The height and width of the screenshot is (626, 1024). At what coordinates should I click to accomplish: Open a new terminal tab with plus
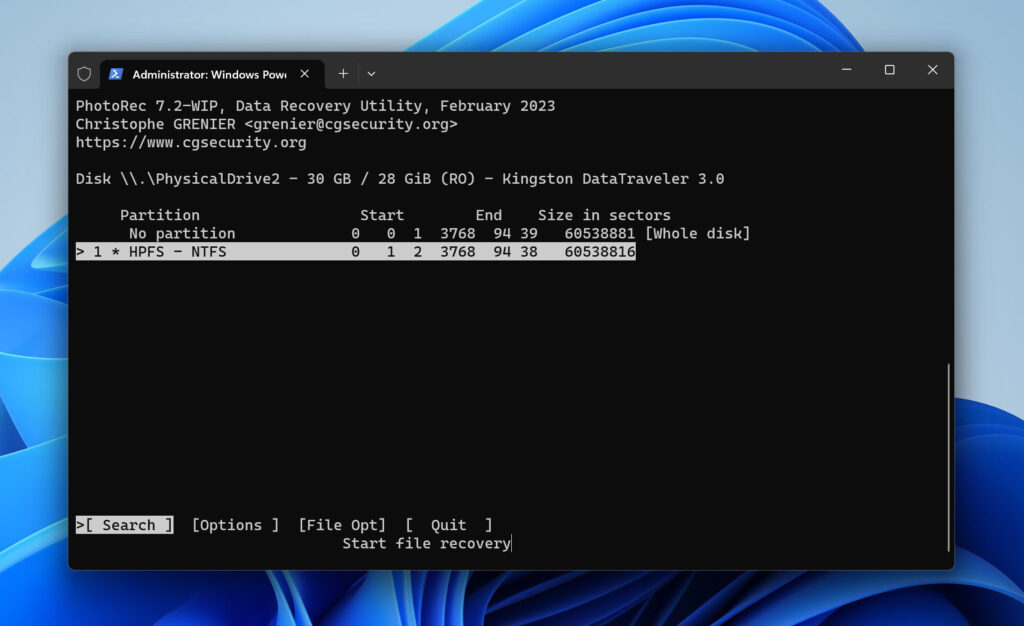[x=343, y=74]
